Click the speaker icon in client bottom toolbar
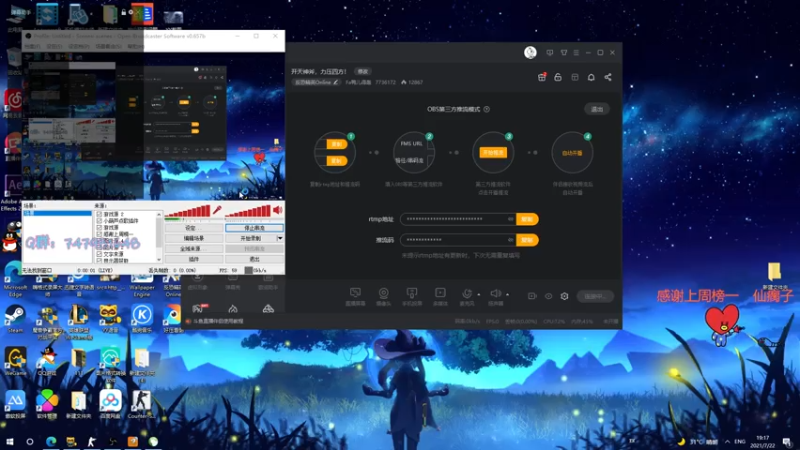The image size is (800, 450). (495, 294)
